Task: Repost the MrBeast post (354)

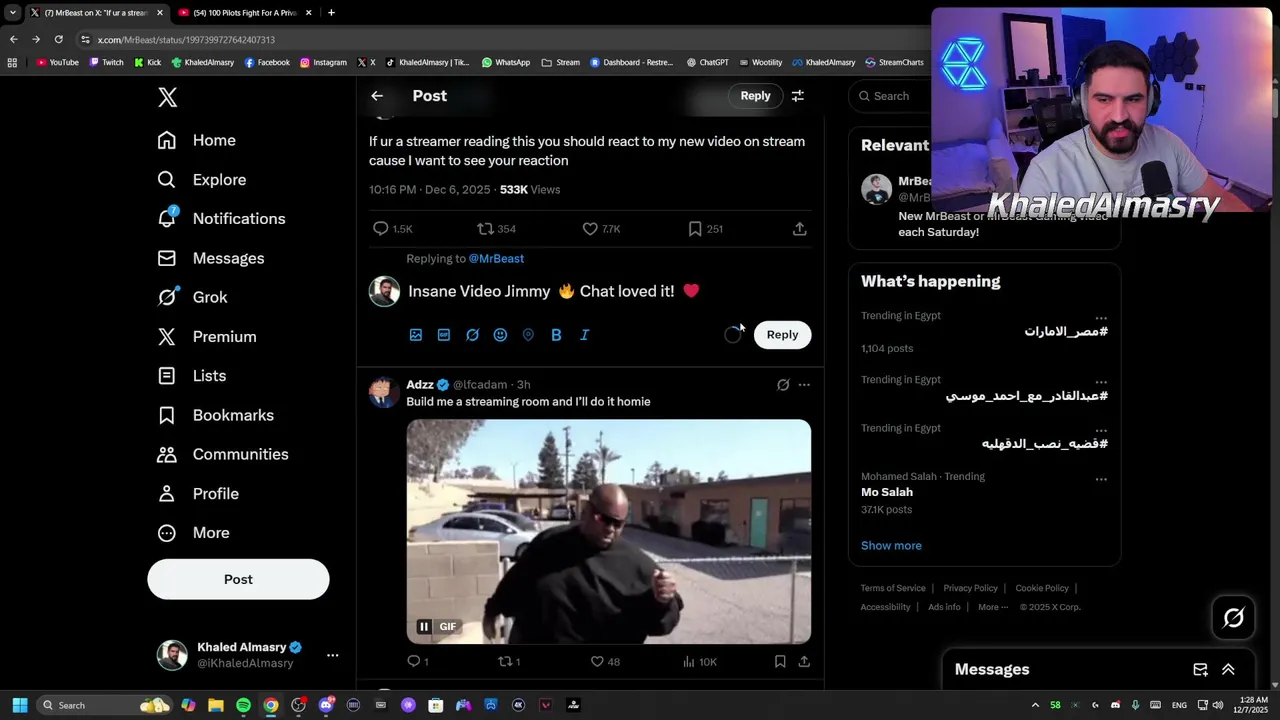Action: tap(486, 229)
